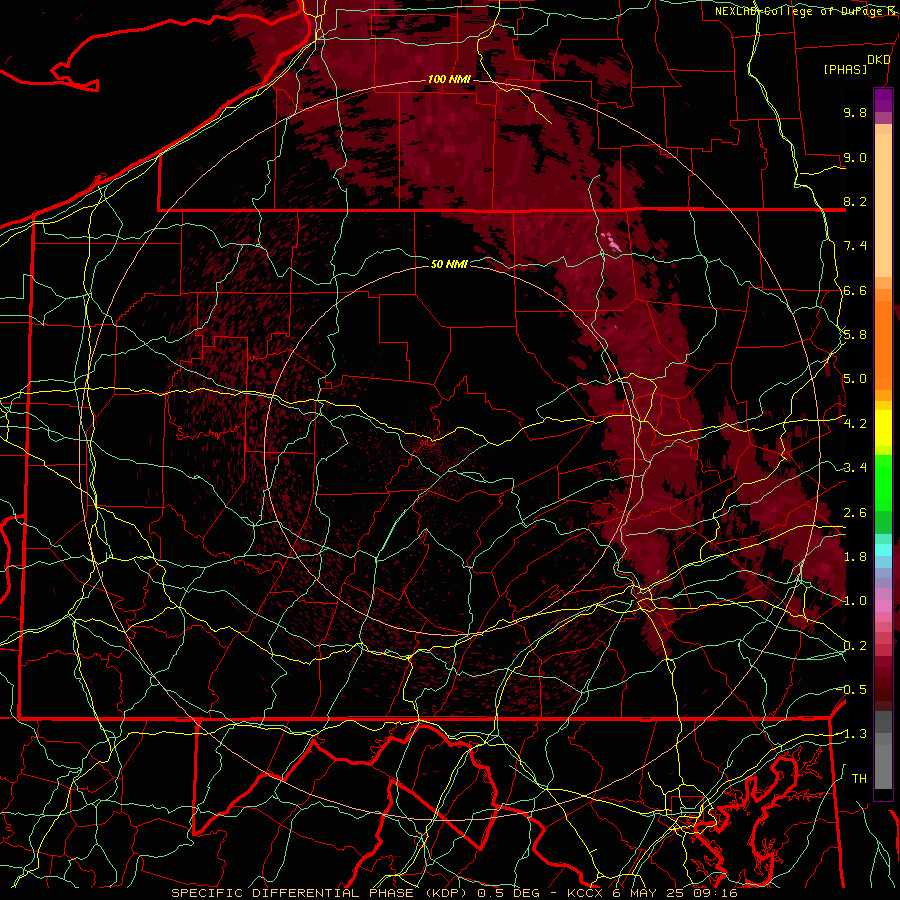Click the 9.8 color scale value
The width and height of the screenshot is (900, 900).
(x=855, y=112)
